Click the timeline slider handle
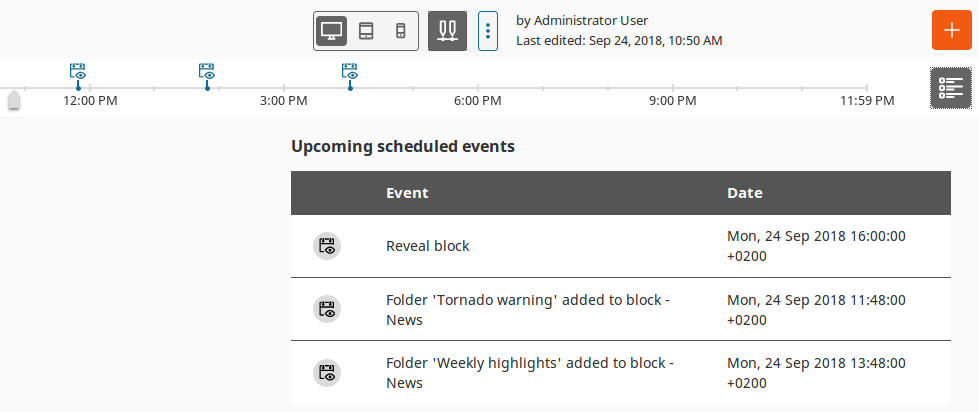This screenshot has height=412, width=979. 14,101
